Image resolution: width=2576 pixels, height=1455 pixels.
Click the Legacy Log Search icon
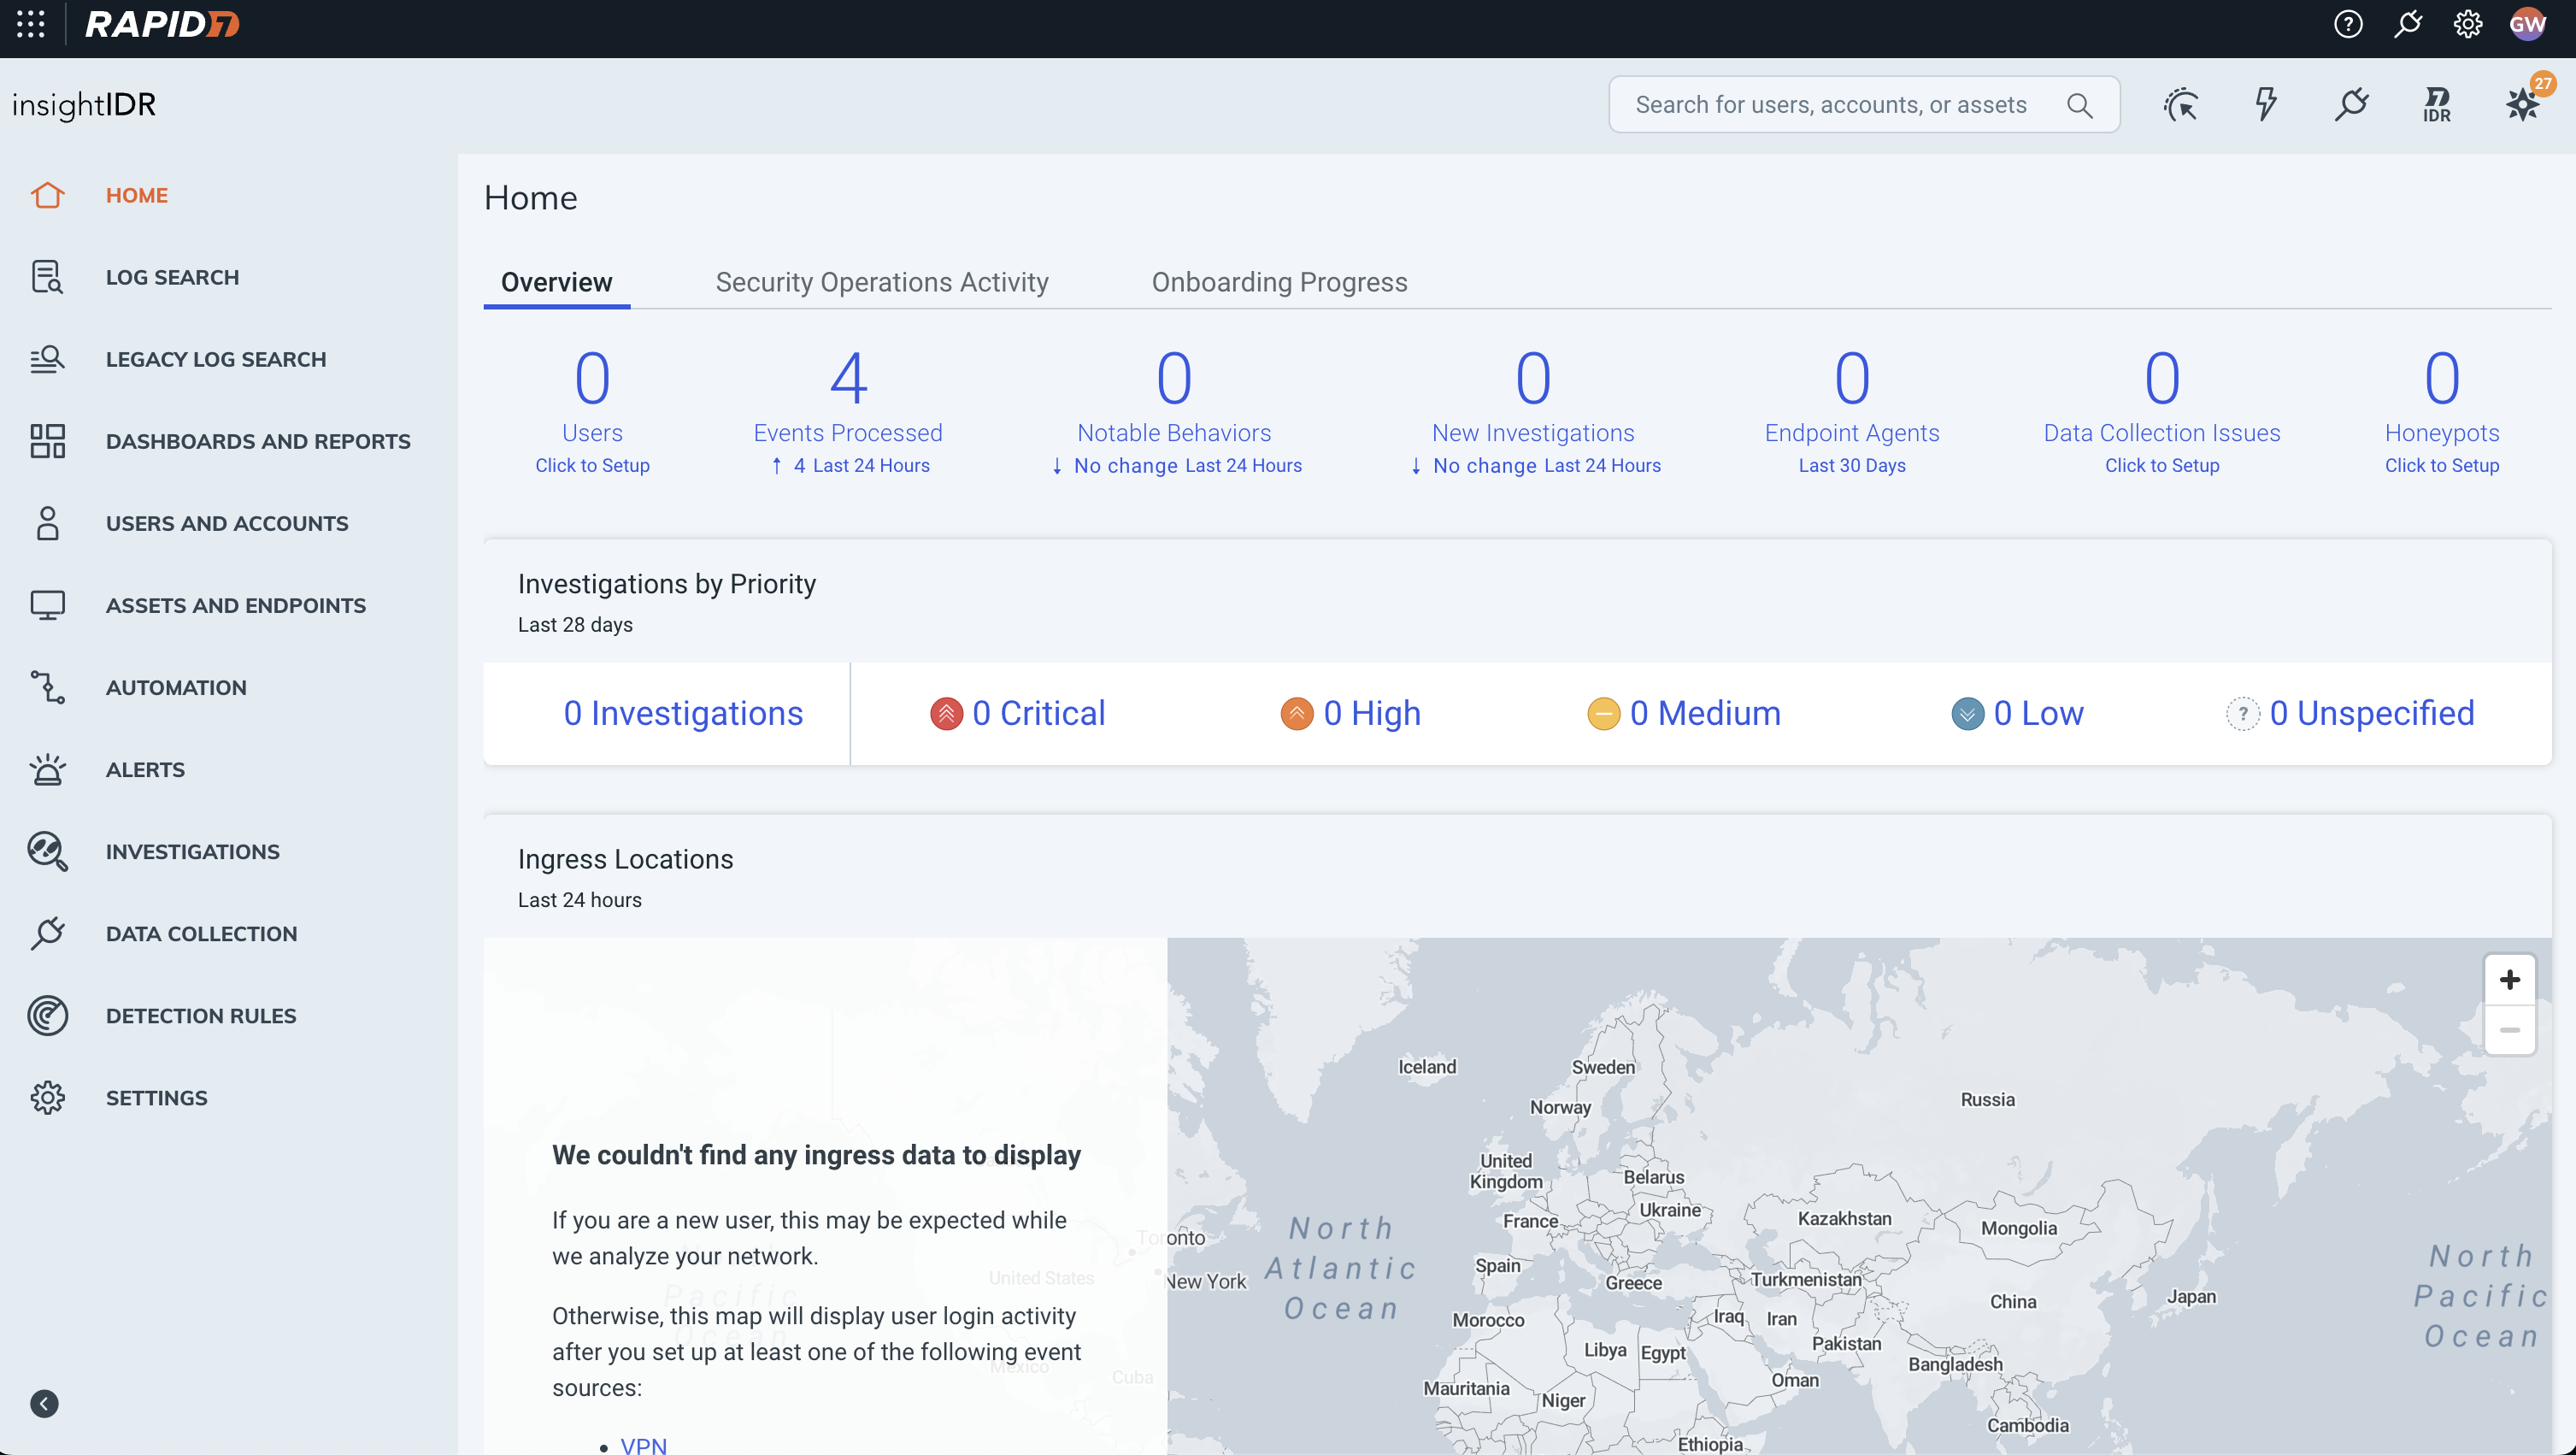pyautogui.click(x=47, y=359)
